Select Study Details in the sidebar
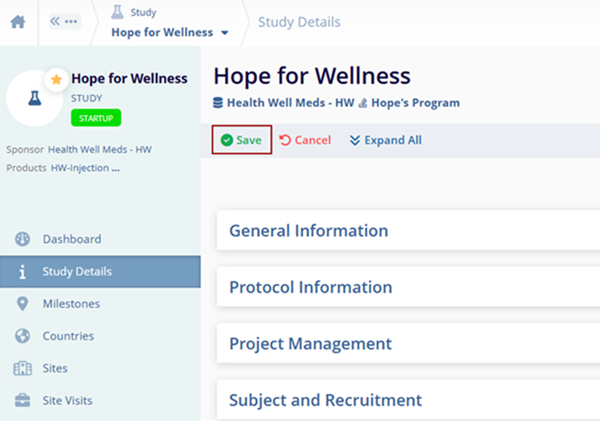 77,271
